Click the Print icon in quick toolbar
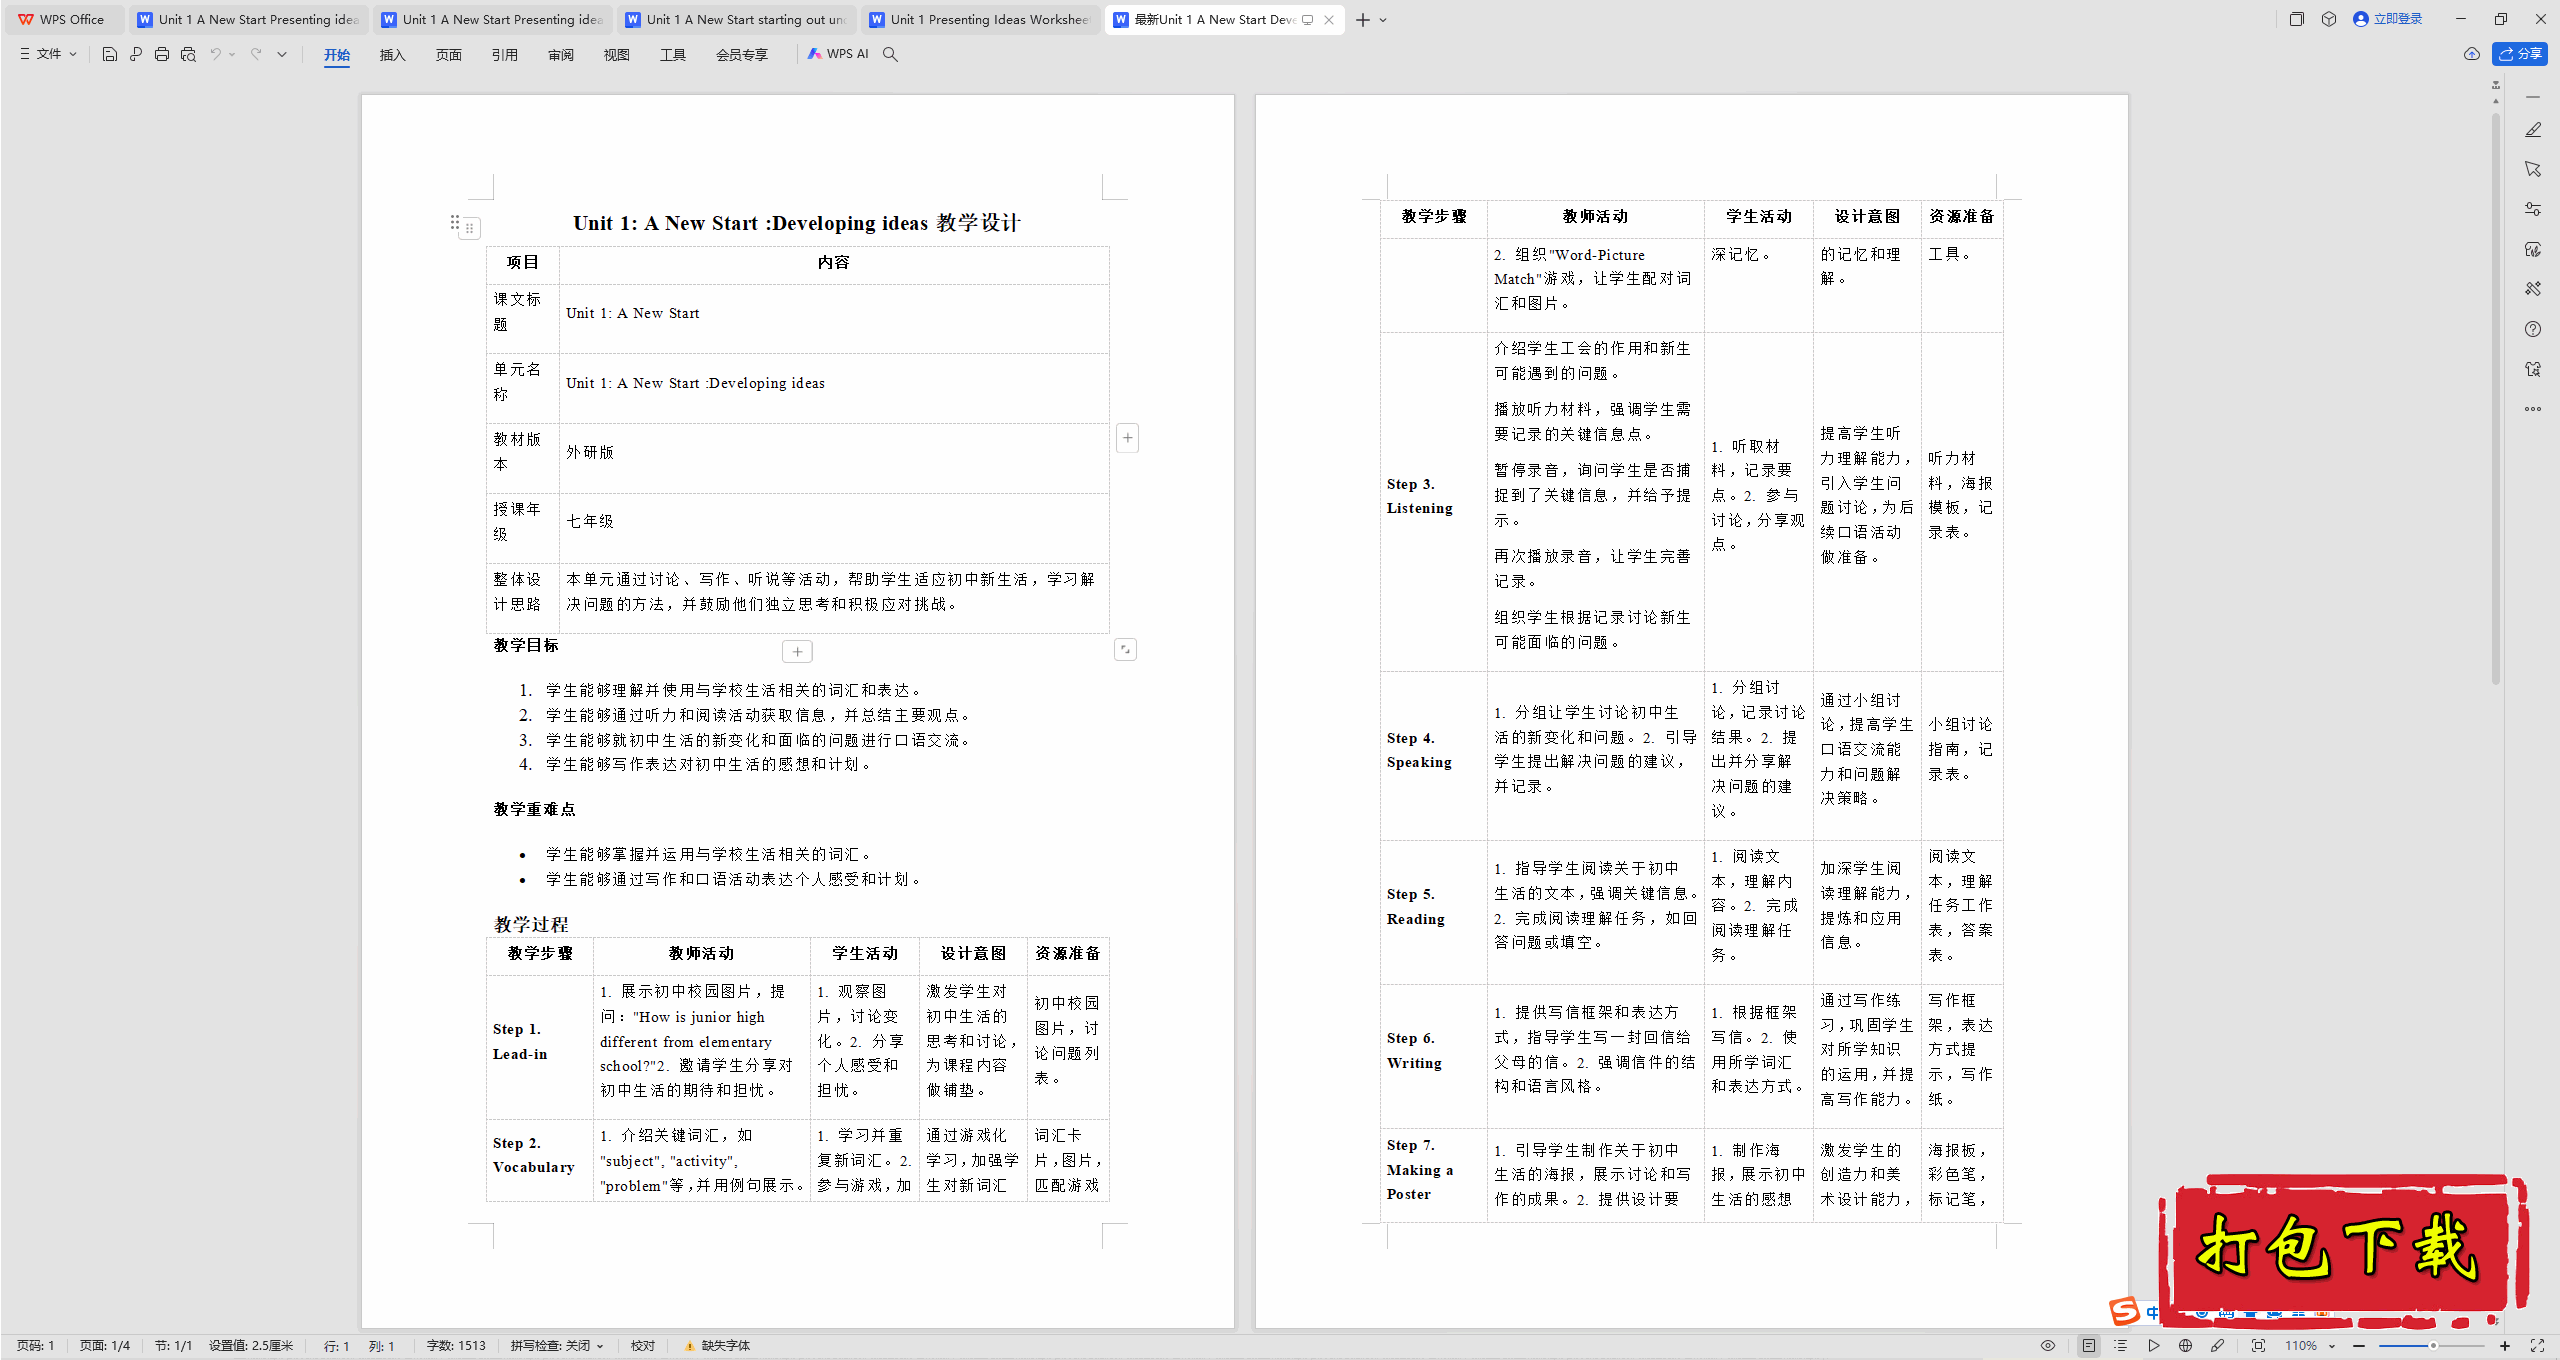The image size is (2560, 1360). tap(162, 54)
